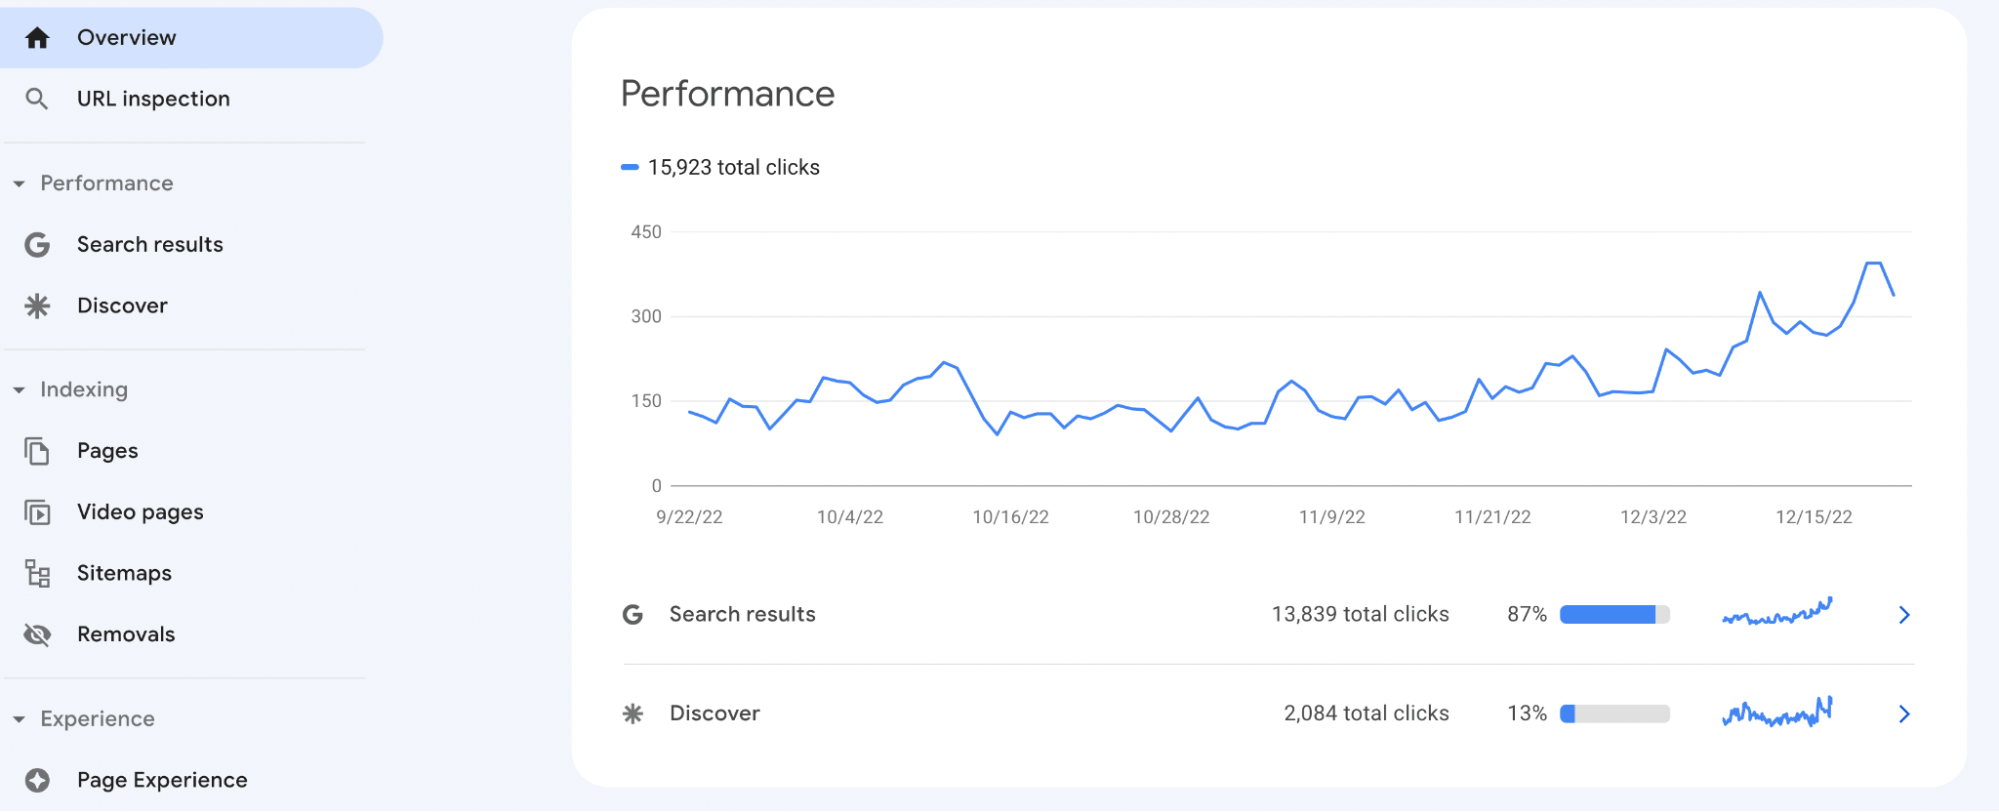This screenshot has height=812, width=1999.
Task: Click the Page Experience star icon
Action: click(x=37, y=781)
